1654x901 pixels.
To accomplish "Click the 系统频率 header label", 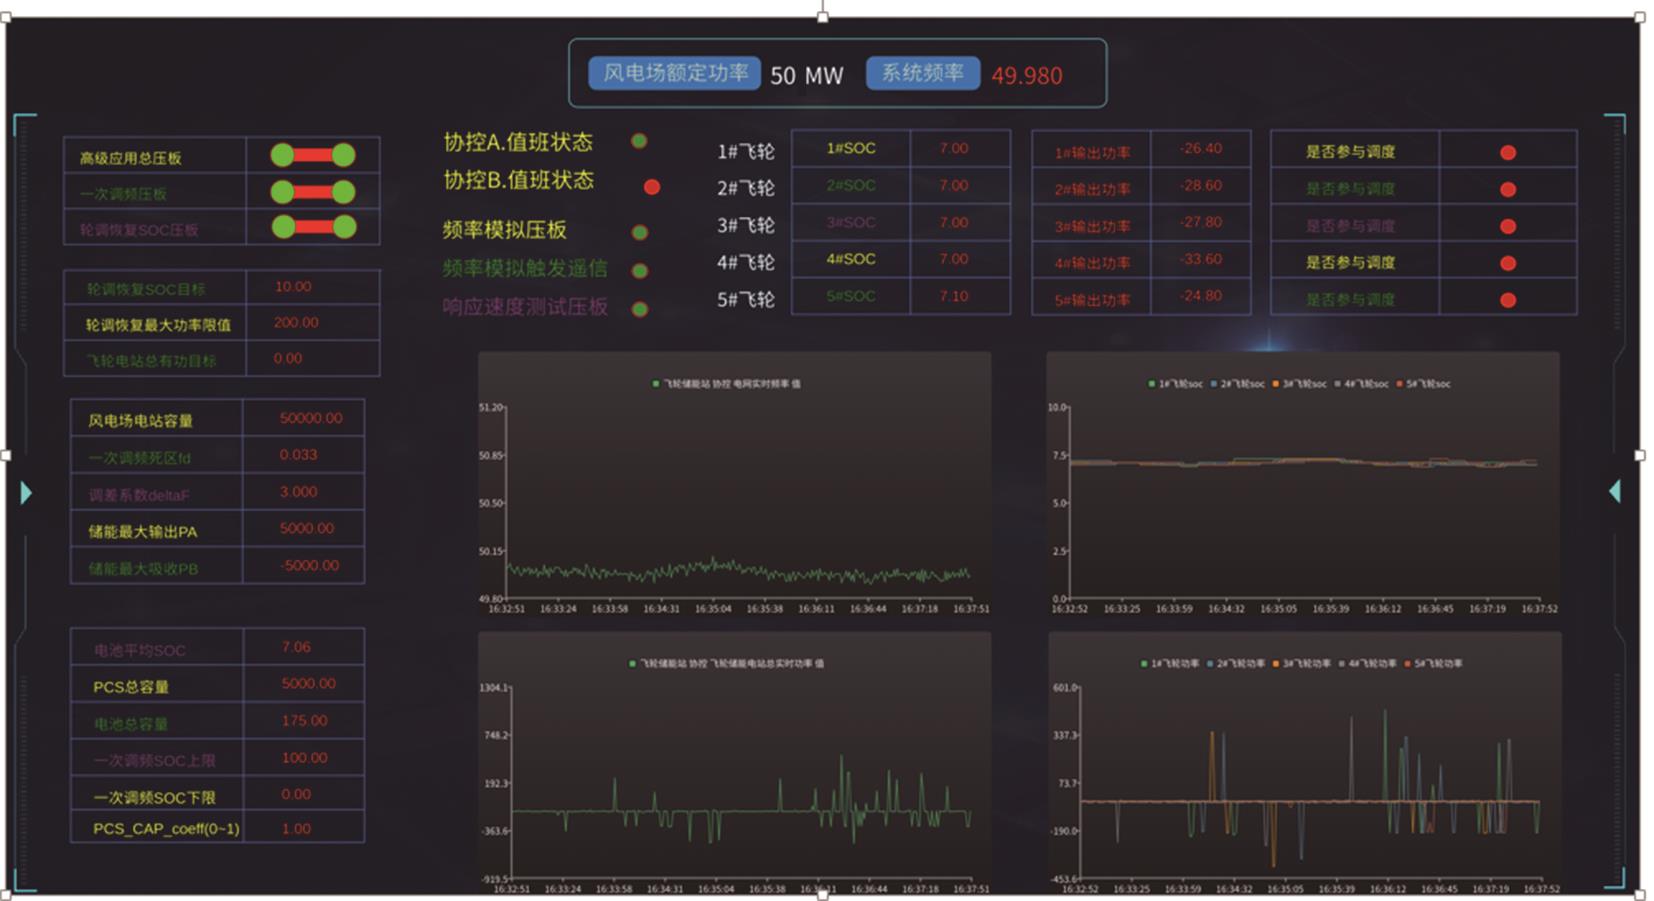I will (922, 74).
